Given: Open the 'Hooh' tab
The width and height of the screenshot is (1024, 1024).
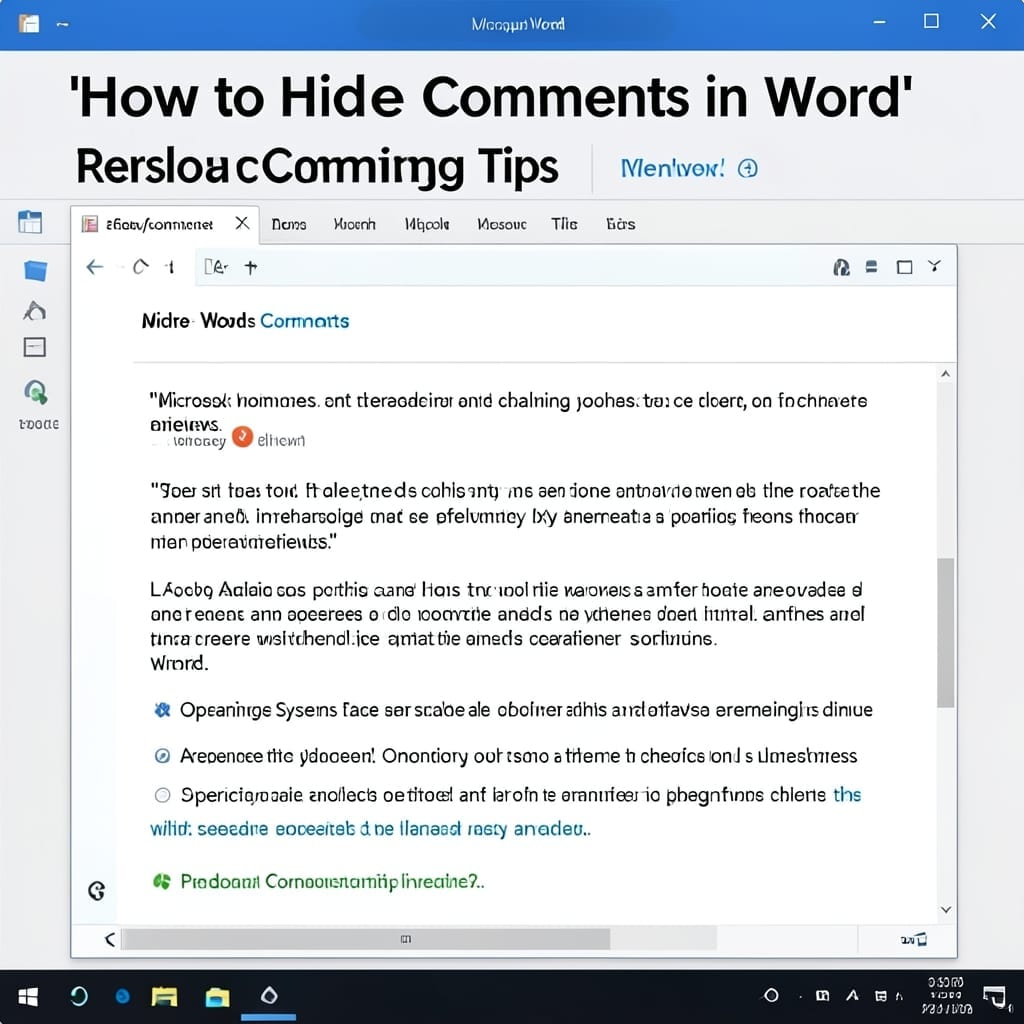Looking at the screenshot, I should tap(355, 224).
